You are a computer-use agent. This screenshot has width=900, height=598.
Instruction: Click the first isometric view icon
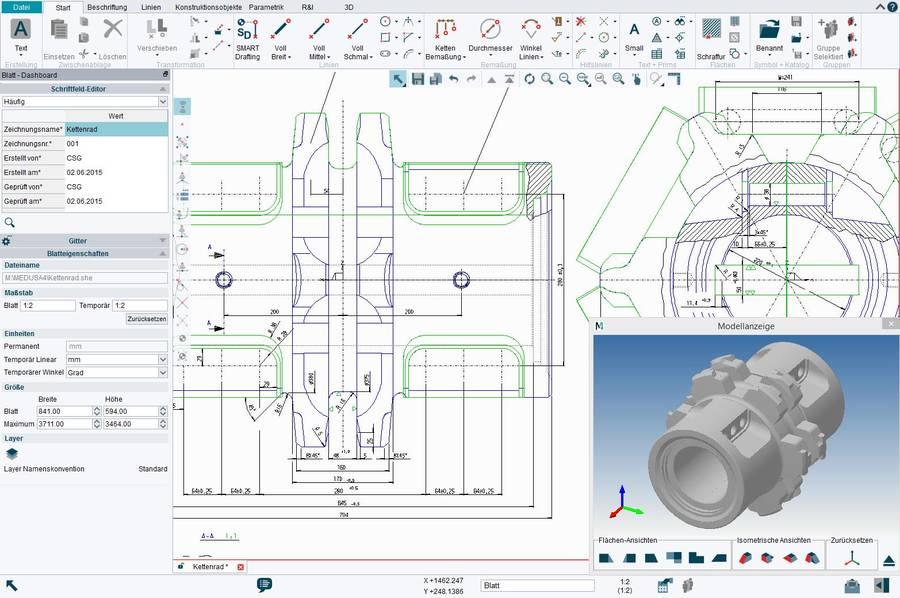(x=746, y=557)
